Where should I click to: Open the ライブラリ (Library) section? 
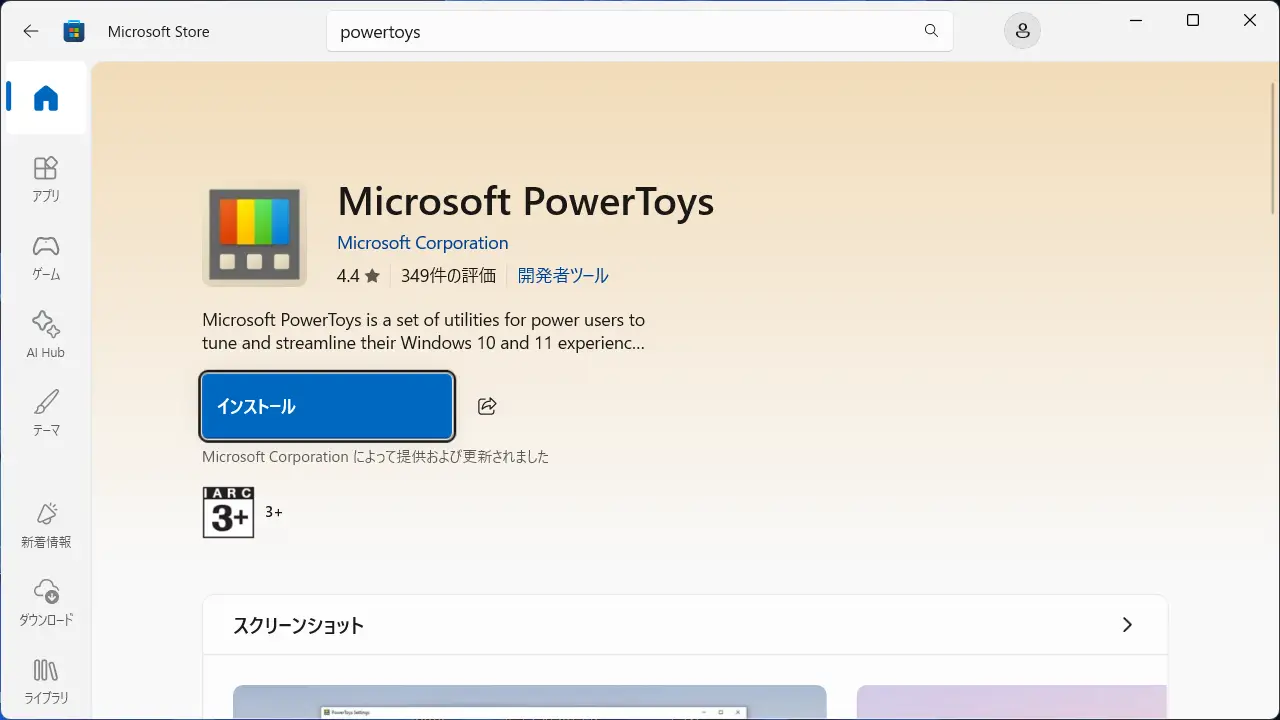tap(46, 681)
